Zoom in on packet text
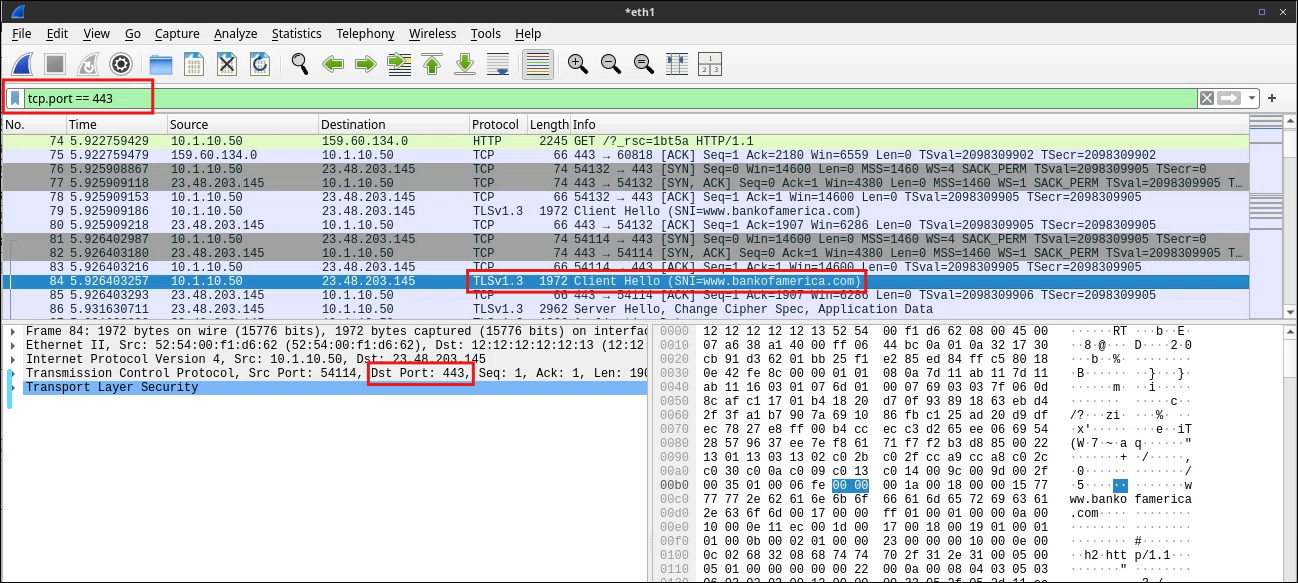Image resolution: width=1298 pixels, height=583 pixels. (577, 64)
